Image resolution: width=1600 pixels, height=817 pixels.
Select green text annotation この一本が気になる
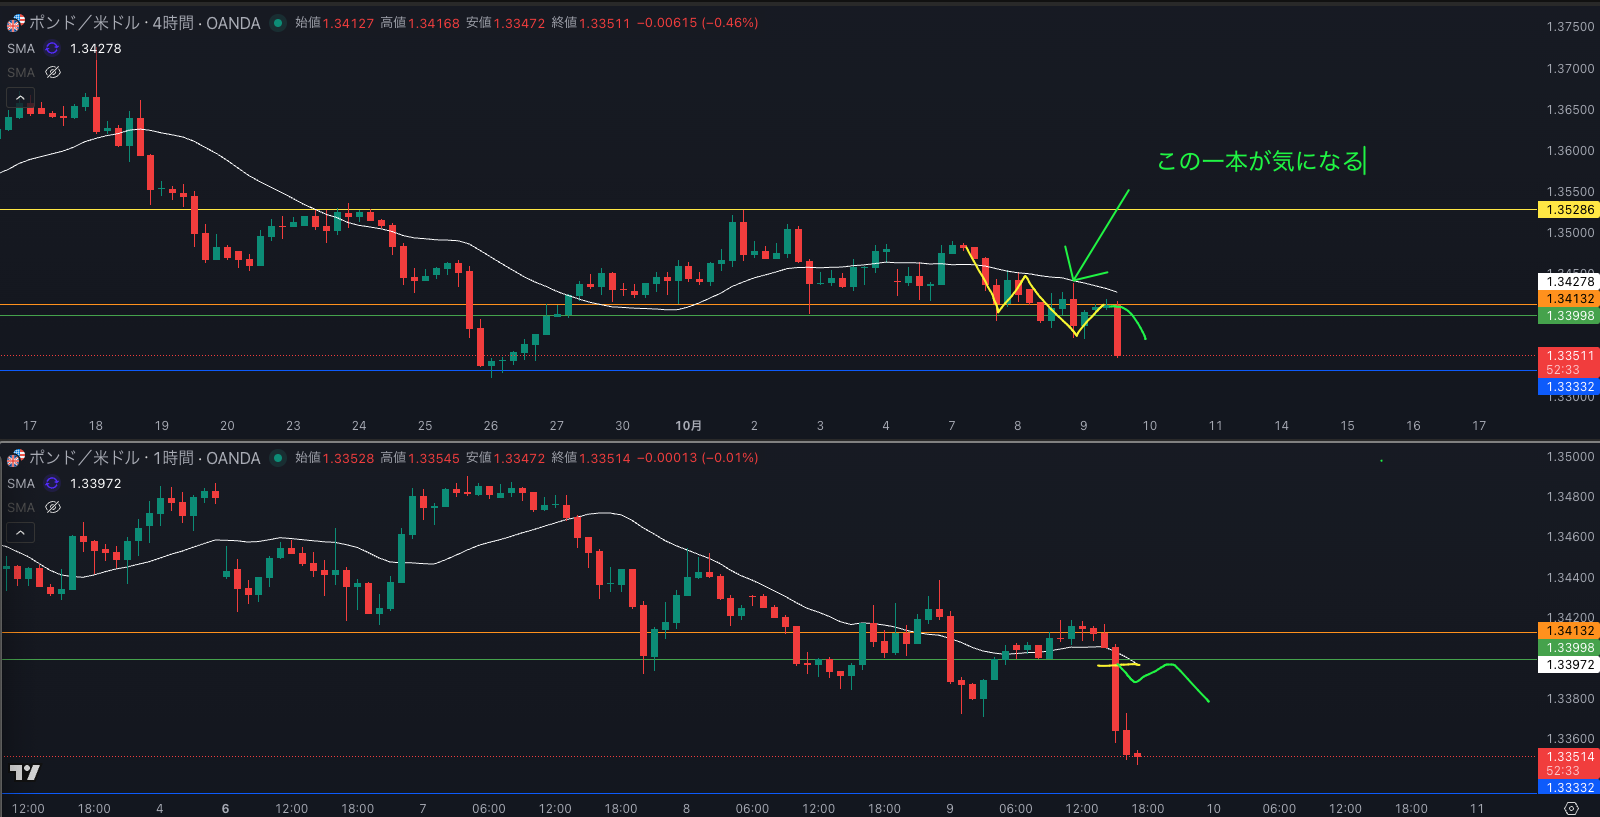(1259, 161)
